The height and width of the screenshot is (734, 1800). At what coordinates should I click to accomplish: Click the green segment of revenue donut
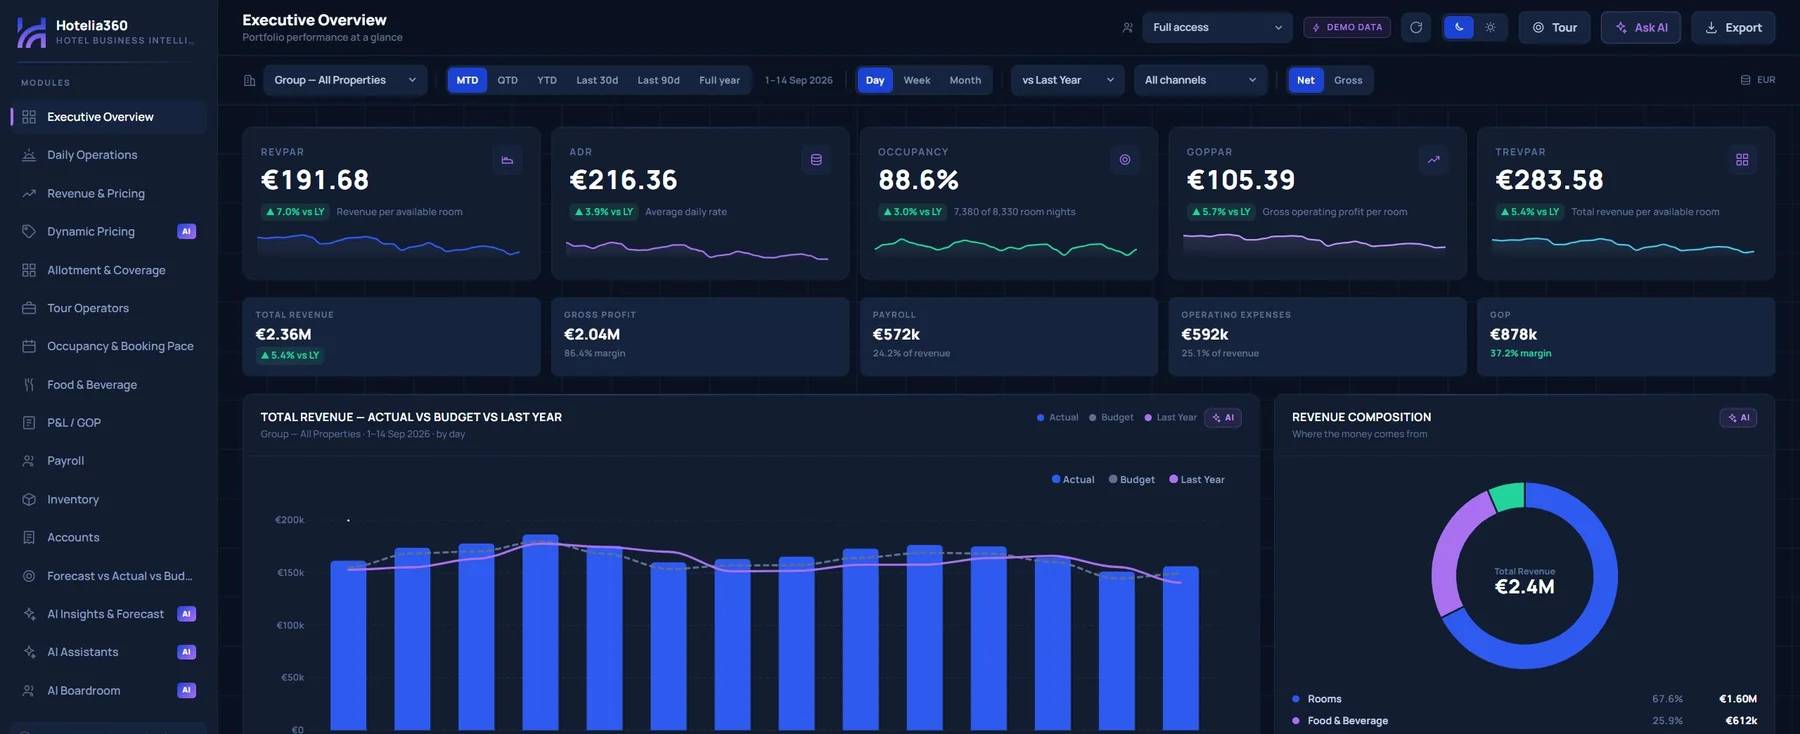click(1507, 495)
